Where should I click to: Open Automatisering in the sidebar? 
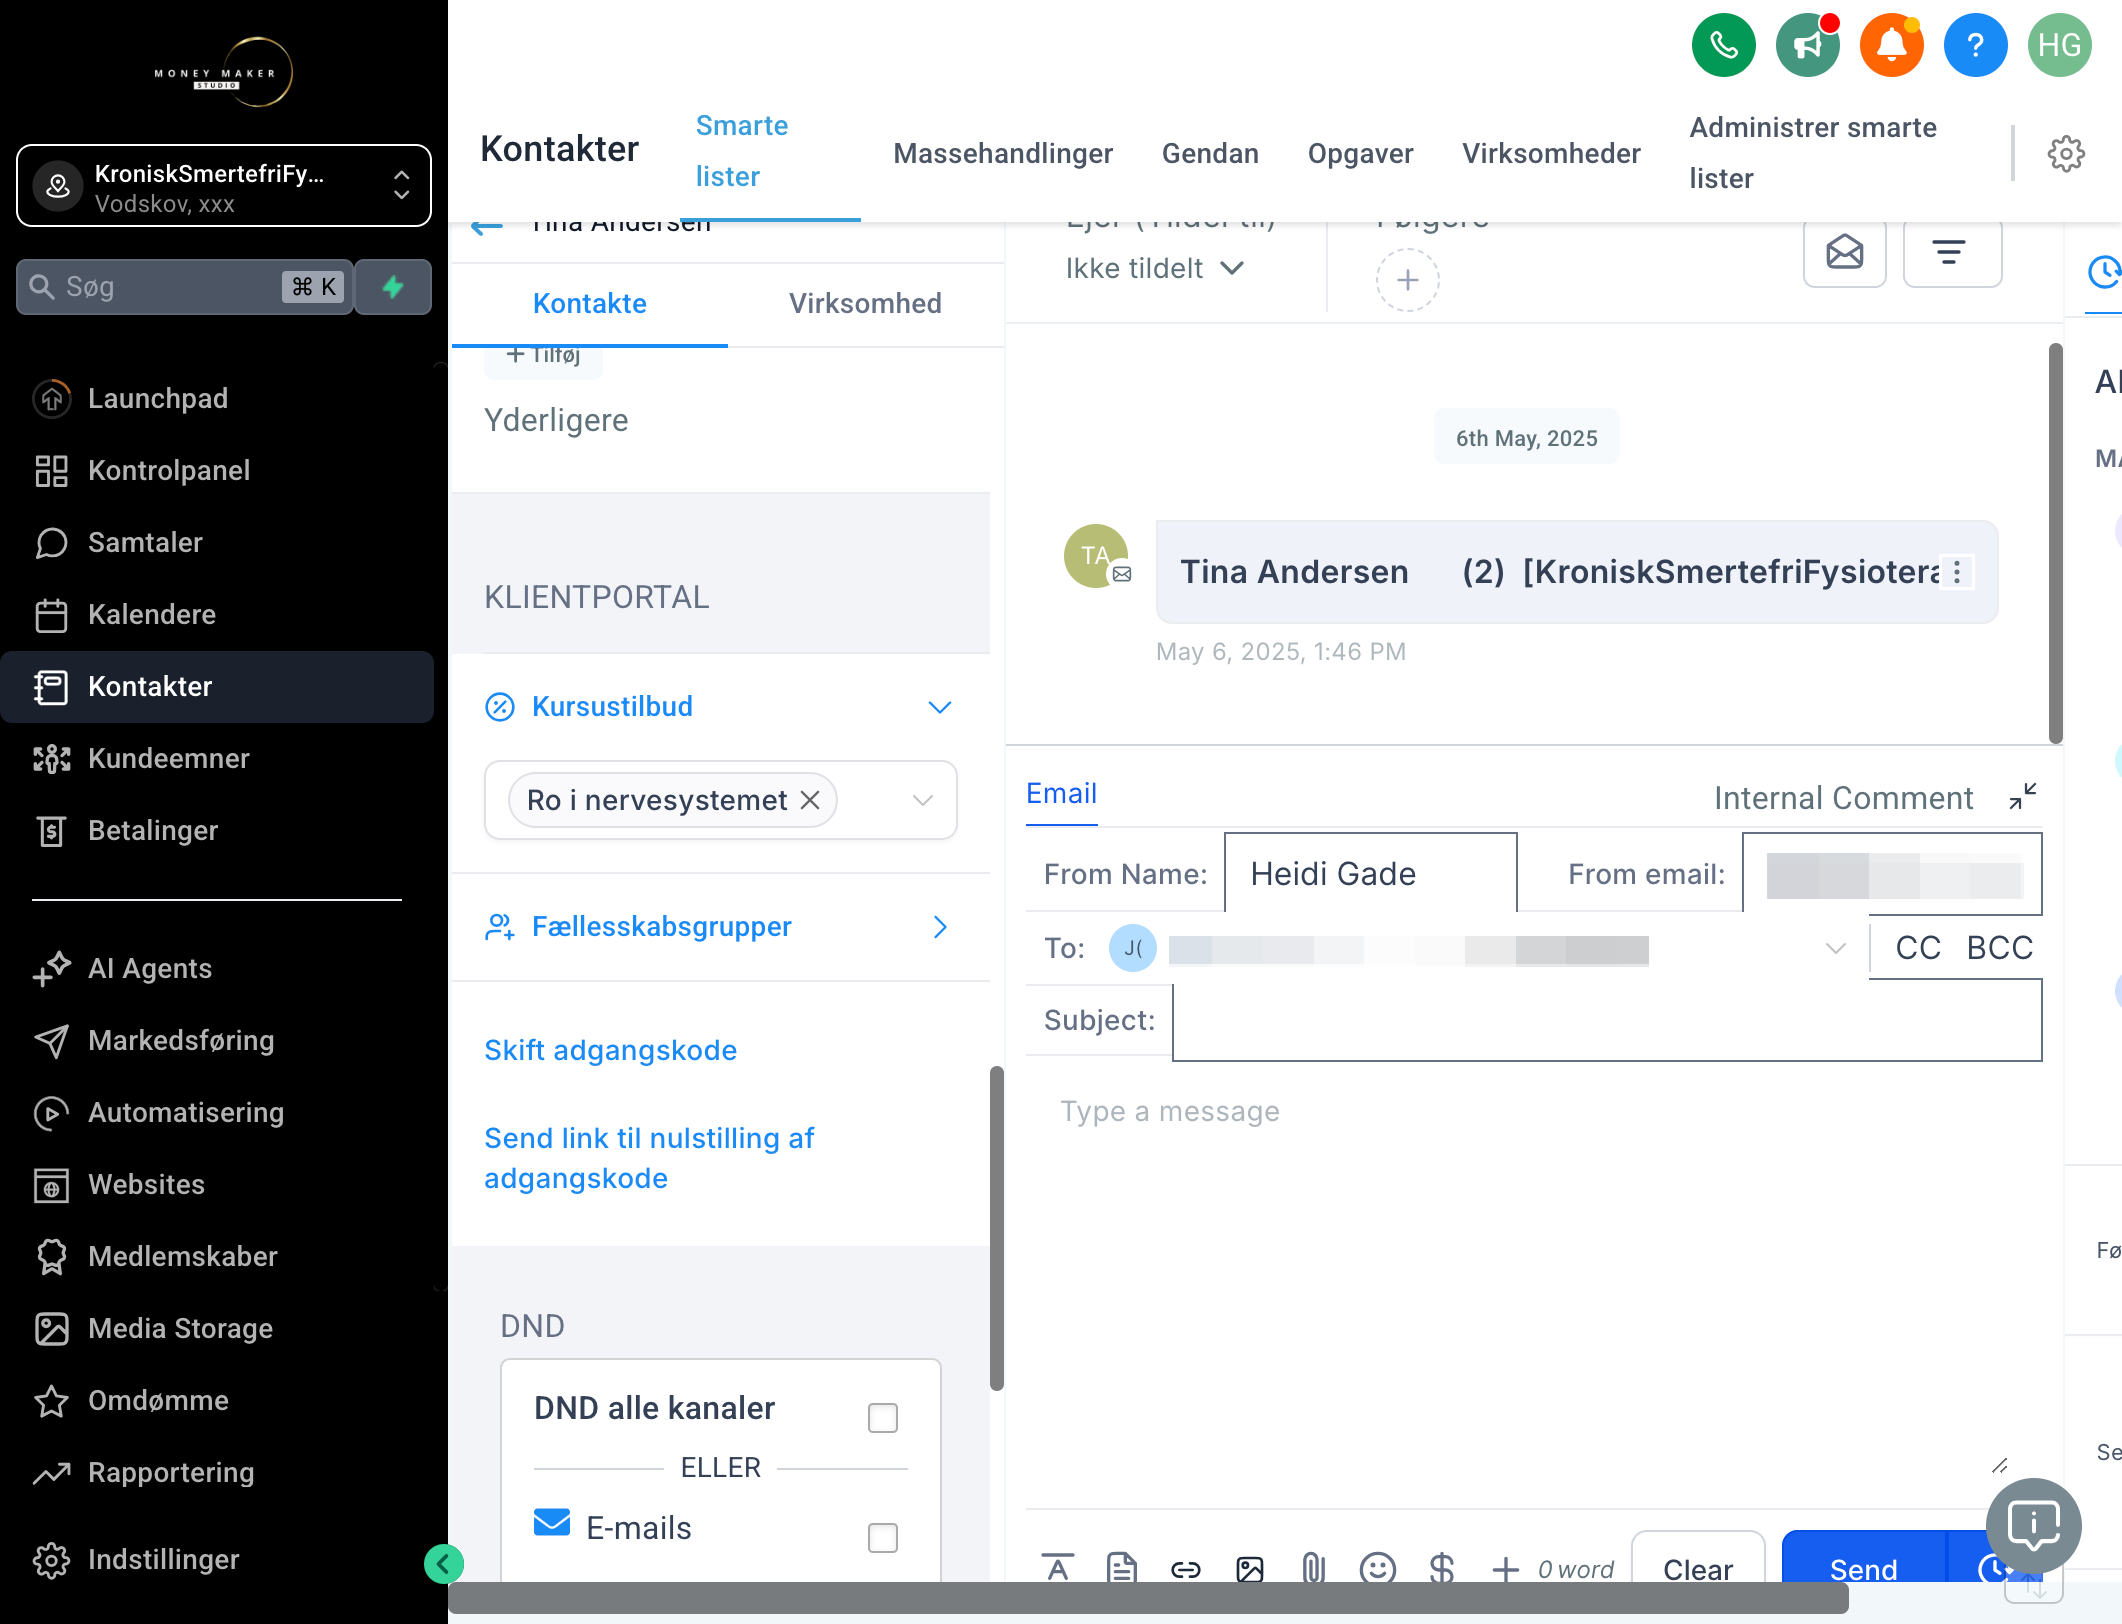tap(218, 1113)
